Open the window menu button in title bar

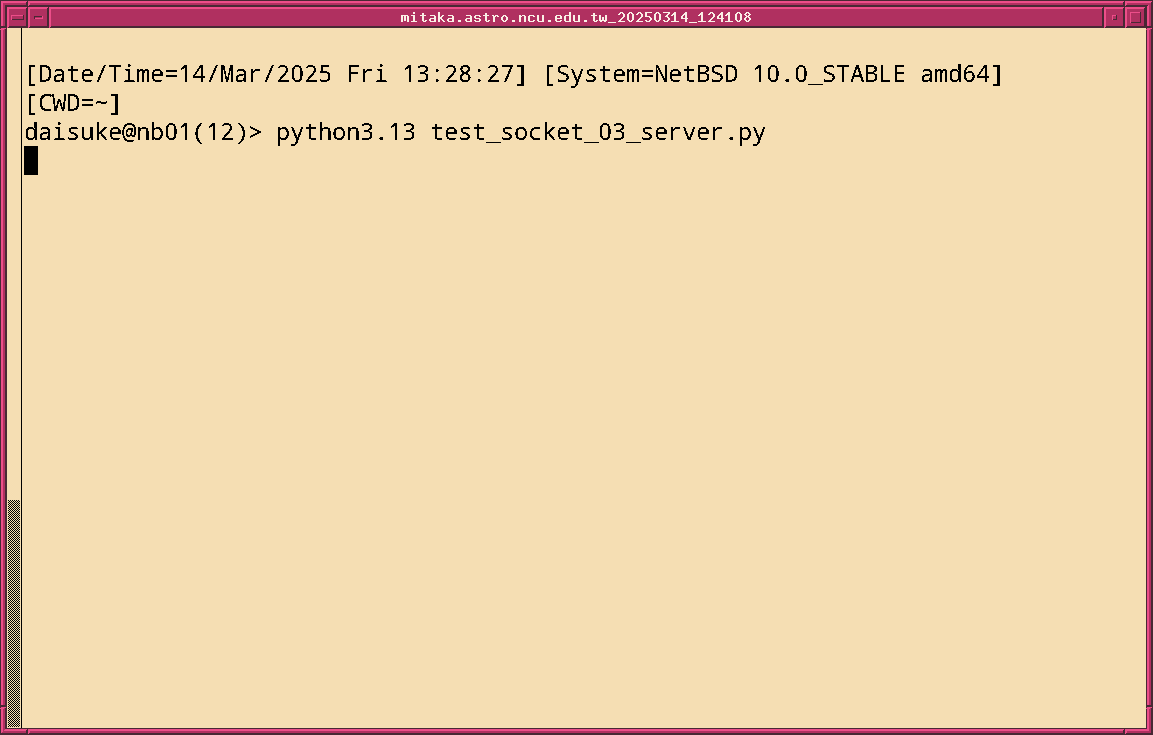coord(17,17)
